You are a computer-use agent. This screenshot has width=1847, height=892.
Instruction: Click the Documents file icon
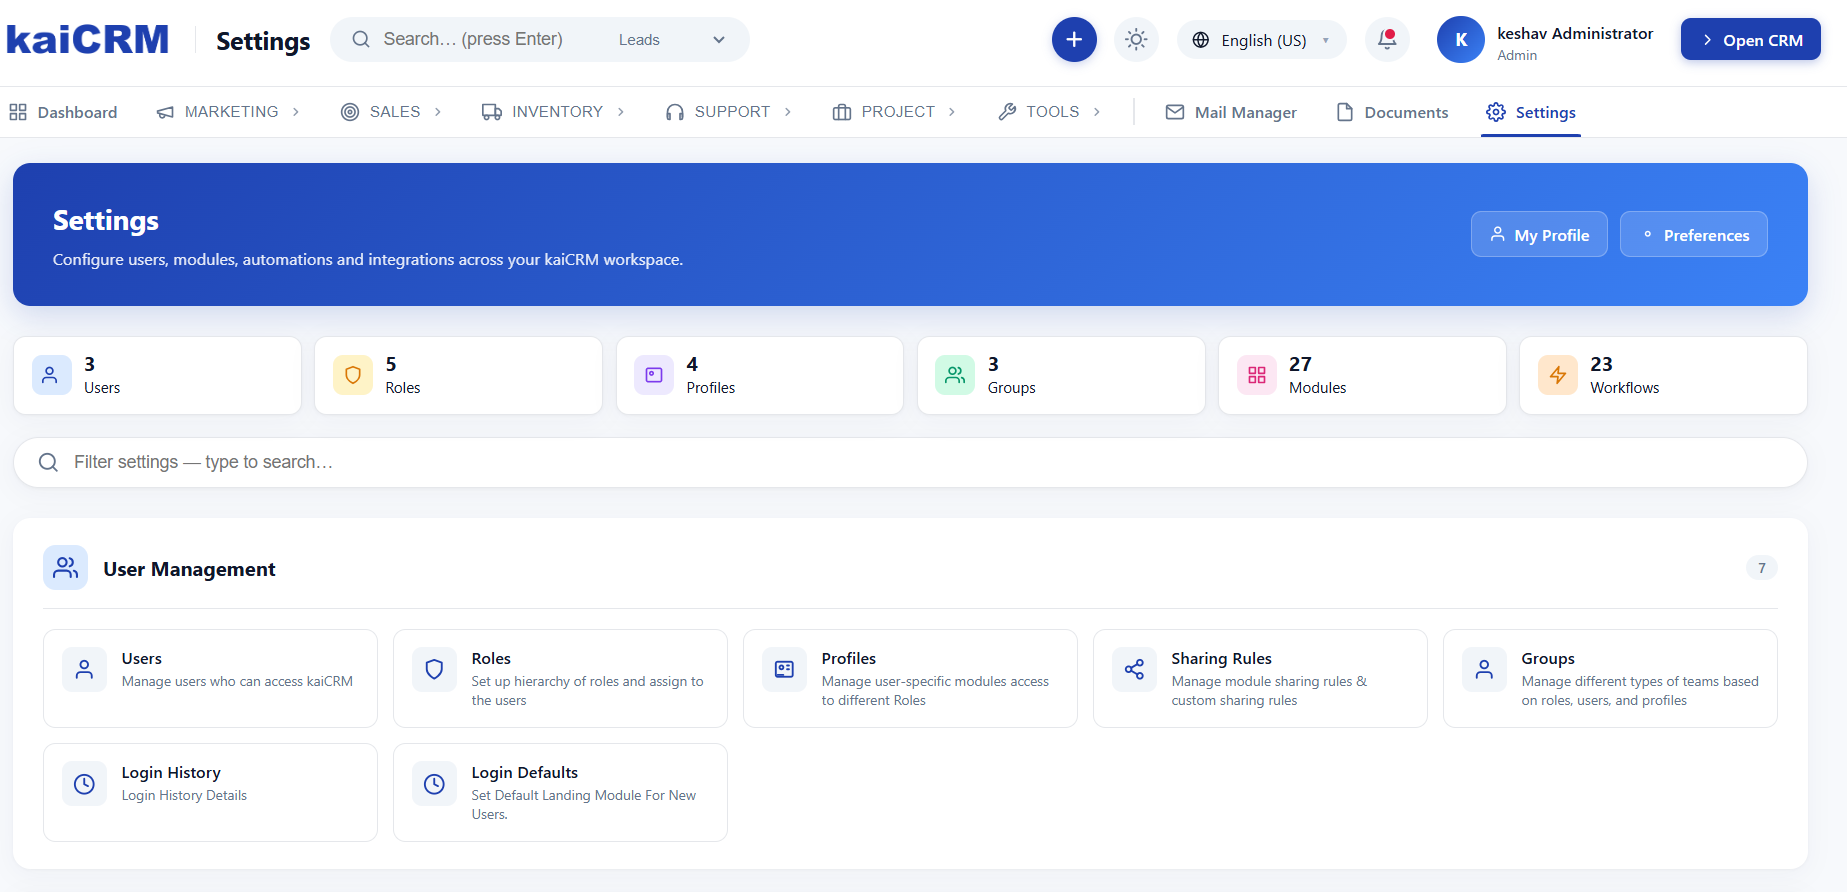pos(1345,112)
